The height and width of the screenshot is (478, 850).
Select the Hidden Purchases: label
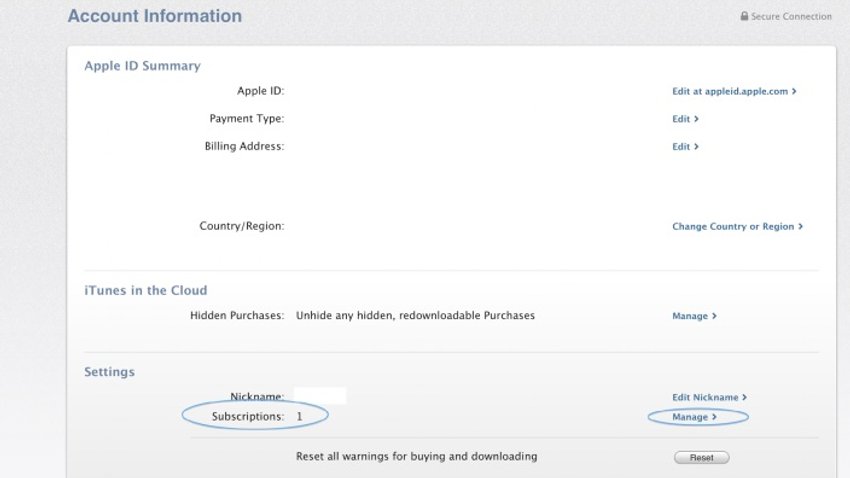pyautogui.click(x=237, y=315)
